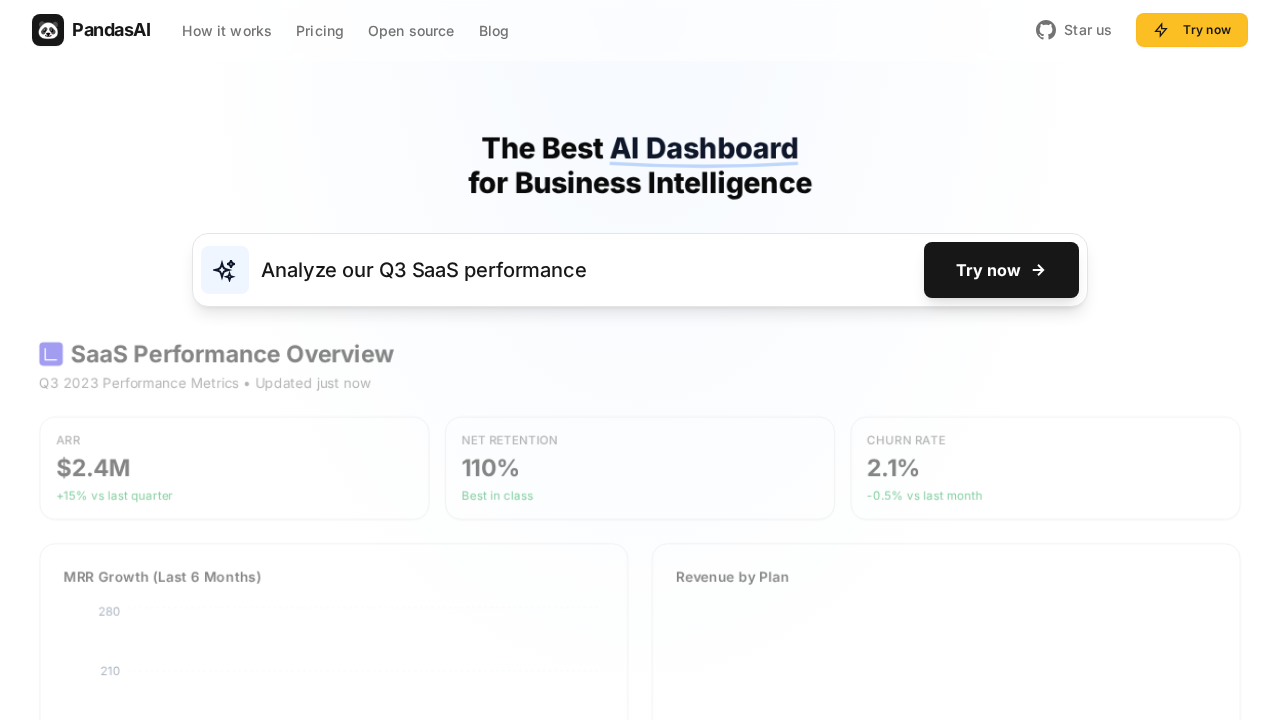Image resolution: width=1280 pixels, height=720 pixels.
Task: Select the ARR $2.4M metric card
Action: click(x=234, y=468)
